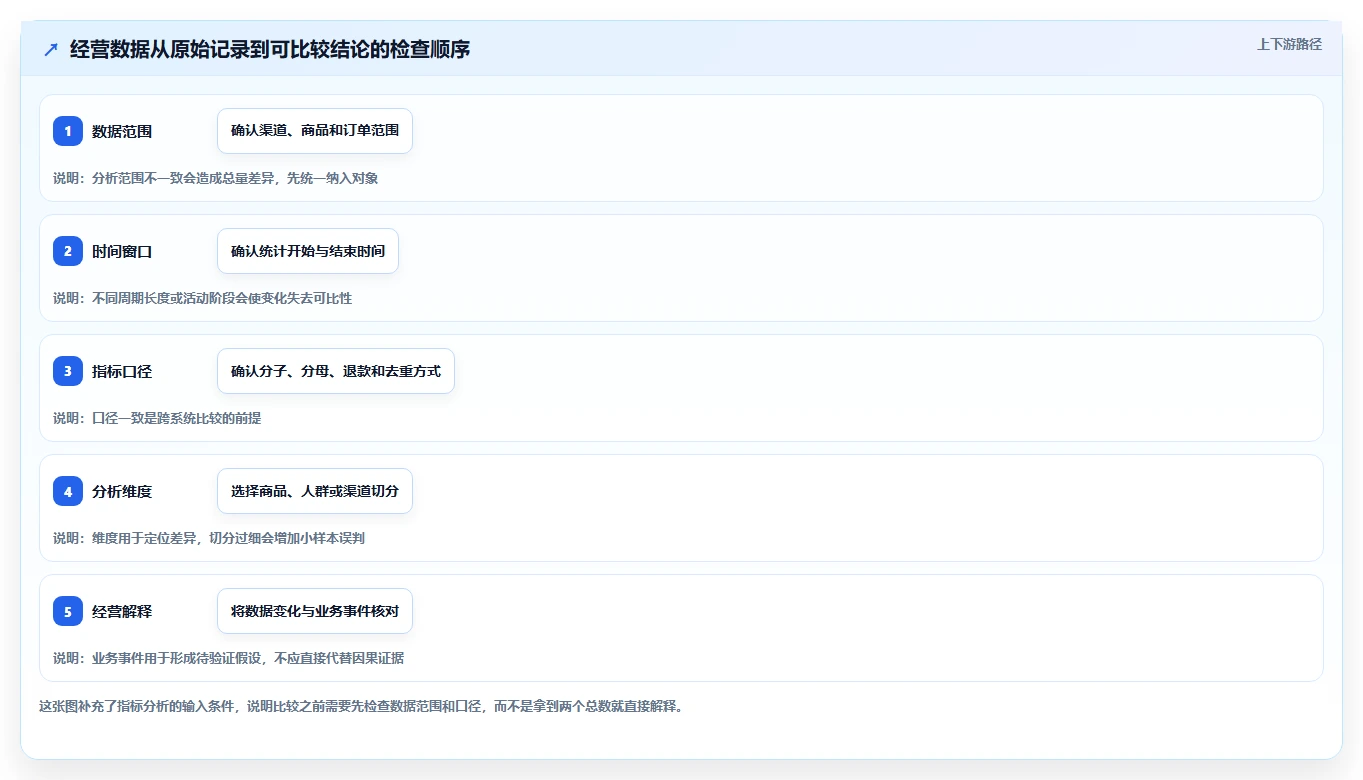Screen dimensions: 1363x780
Task: Click the 上下游路径 label in header
Action: [x=1289, y=44]
